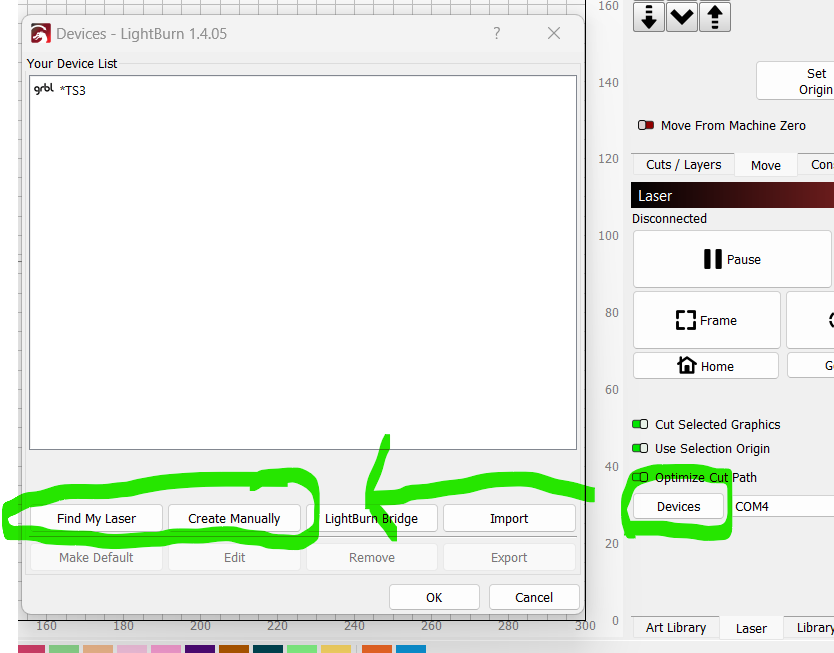The height and width of the screenshot is (653, 834).
Task: Click the dashed down-arrow move button
Action: coord(649,16)
